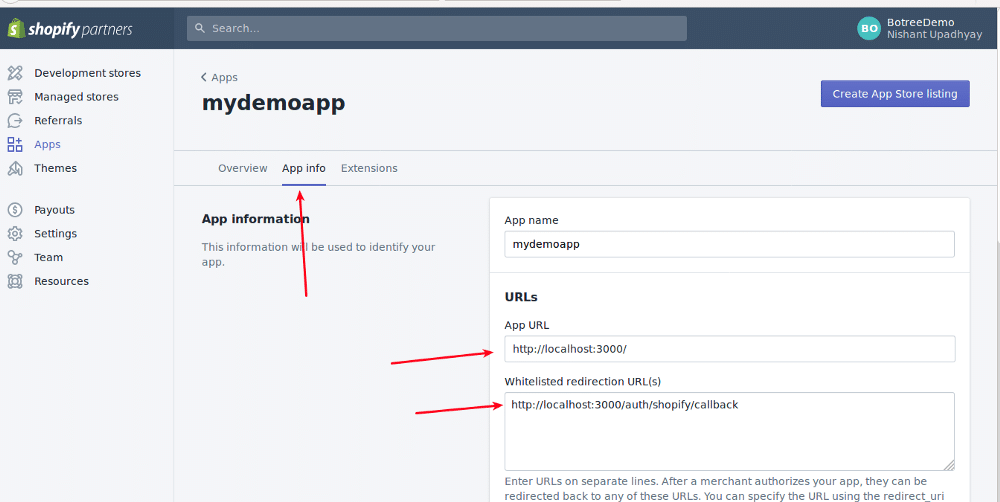Screen dimensions: 1000x502
Task: Click the search magnifier icon
Action: tap(200, 28)
